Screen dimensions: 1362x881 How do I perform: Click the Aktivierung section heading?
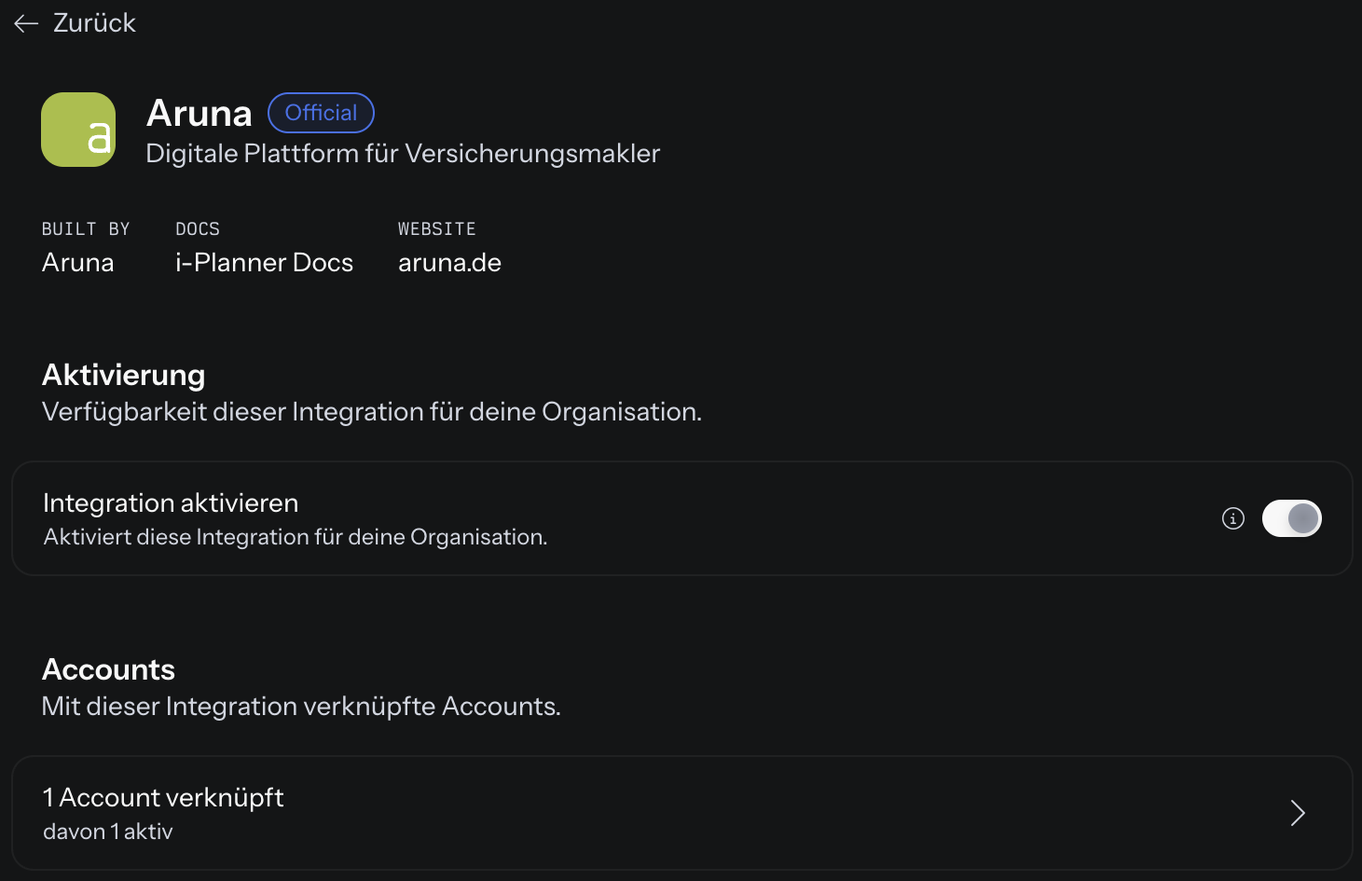pyautogui.click(x=124, y=375)
